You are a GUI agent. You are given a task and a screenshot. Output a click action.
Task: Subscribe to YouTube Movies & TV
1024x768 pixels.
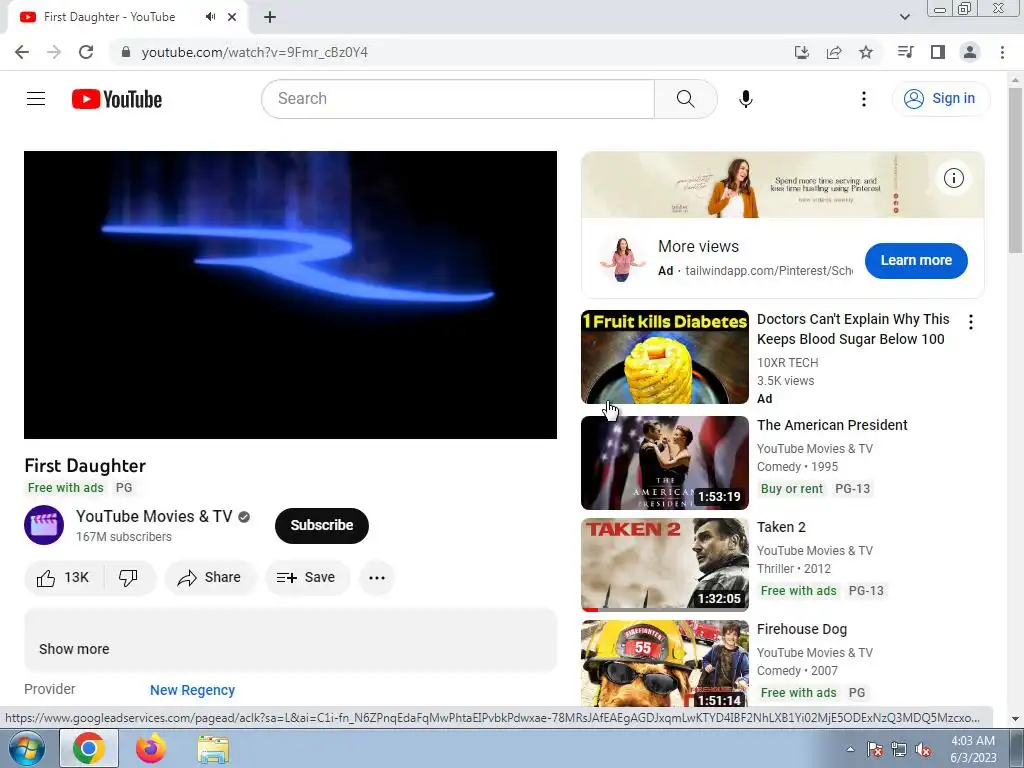pos(322,525)
